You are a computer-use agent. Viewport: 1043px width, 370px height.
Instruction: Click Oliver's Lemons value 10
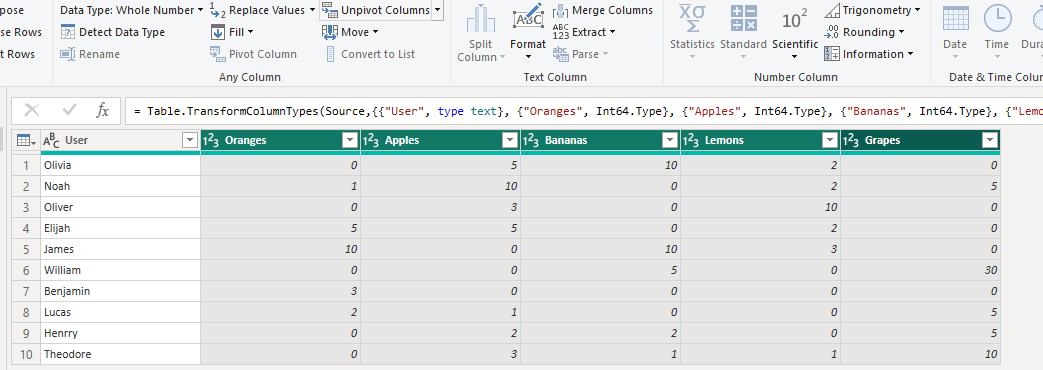(x=760, y=207)
